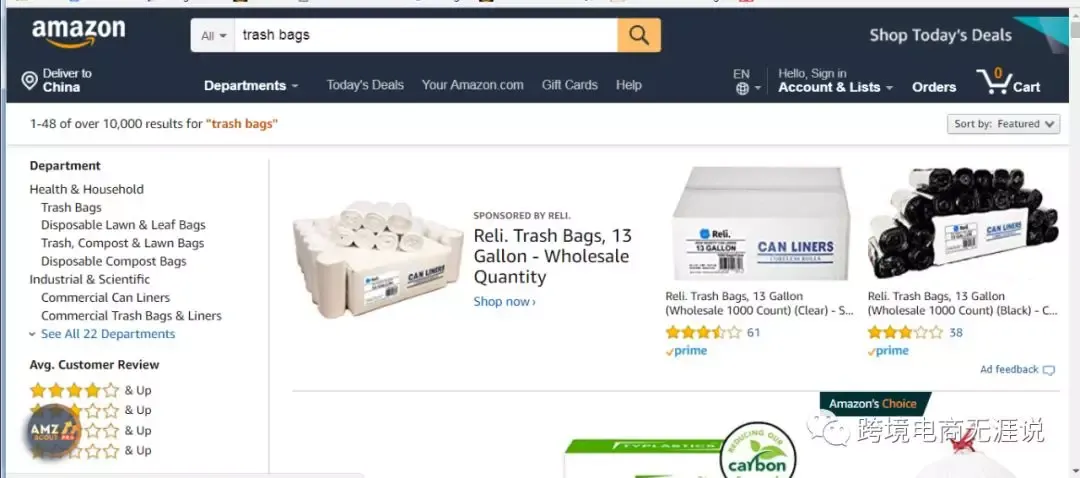Click the orange search magnifier button

tap(638, 35)
